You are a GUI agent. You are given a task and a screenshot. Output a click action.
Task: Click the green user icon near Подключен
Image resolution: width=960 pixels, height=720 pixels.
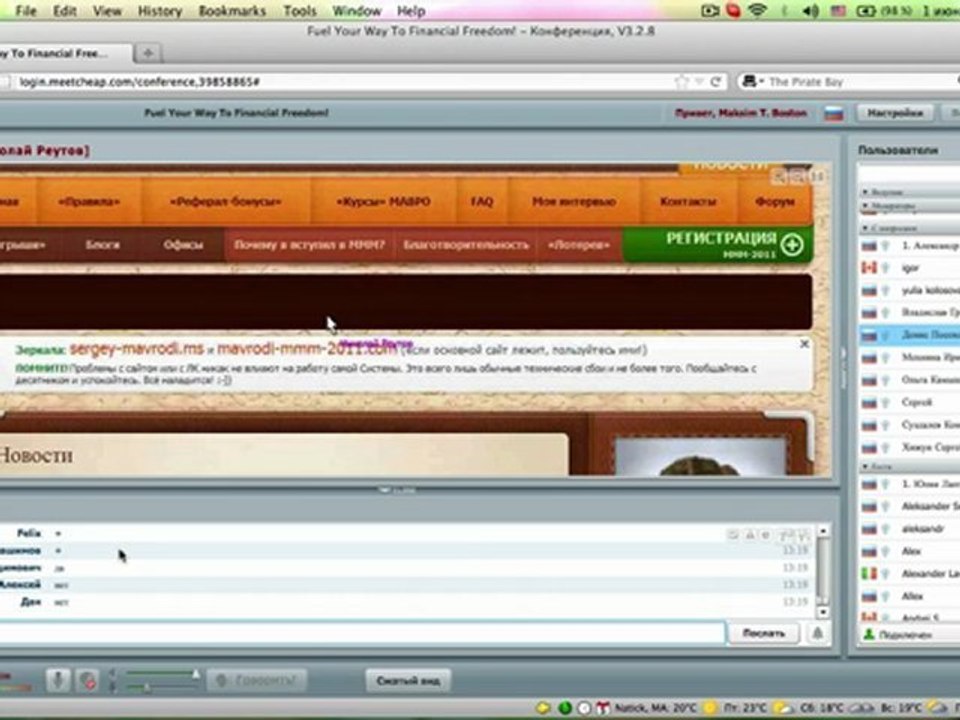coord(868,635)
